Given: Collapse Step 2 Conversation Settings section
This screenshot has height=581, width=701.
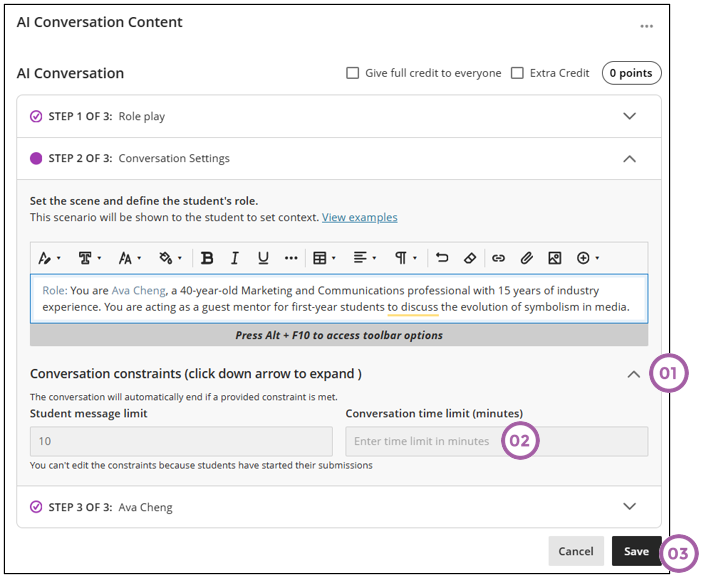Looking at the screenshot, I should point(629,159).
